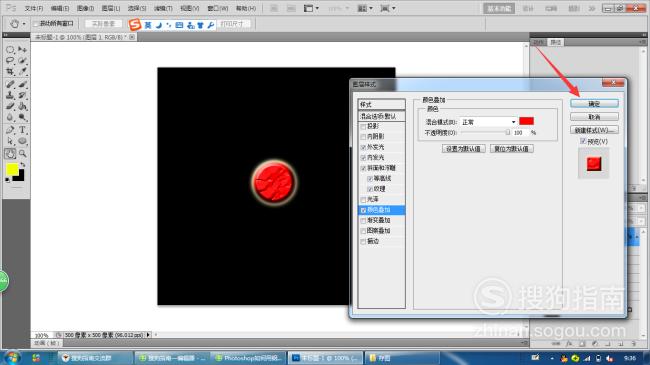
Task: Select the Eyedropper tool
Action: [x=22, y=71]
